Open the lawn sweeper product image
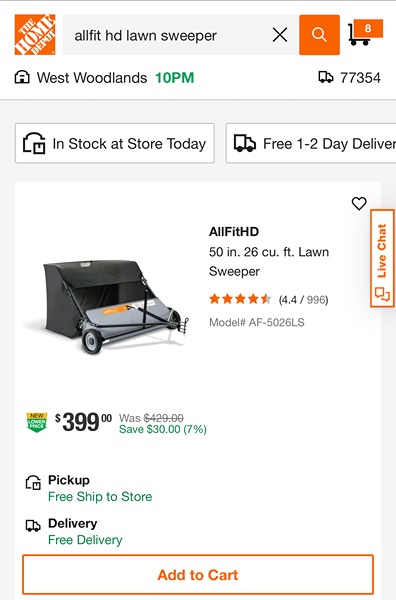396x600 pixels. coord(106,306)
